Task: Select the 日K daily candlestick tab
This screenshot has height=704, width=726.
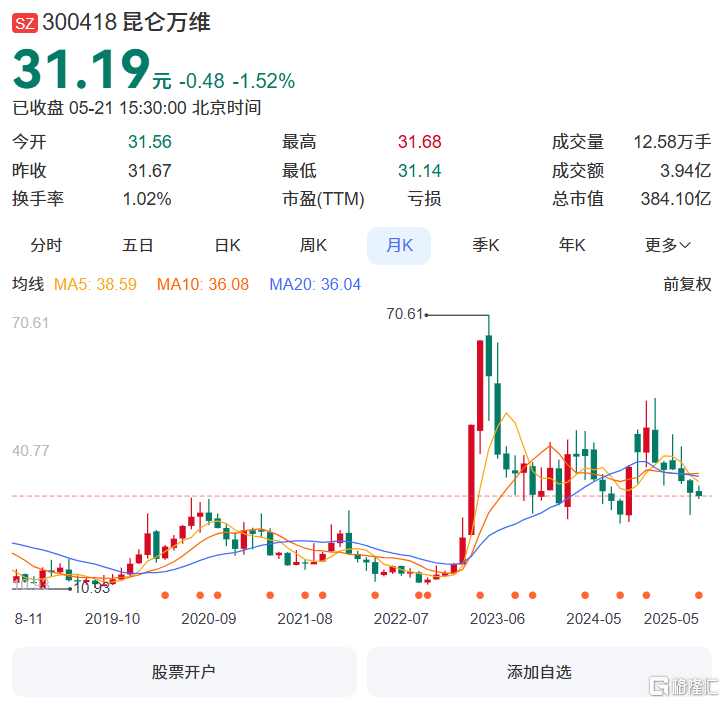Action: (x=227, y=245)
